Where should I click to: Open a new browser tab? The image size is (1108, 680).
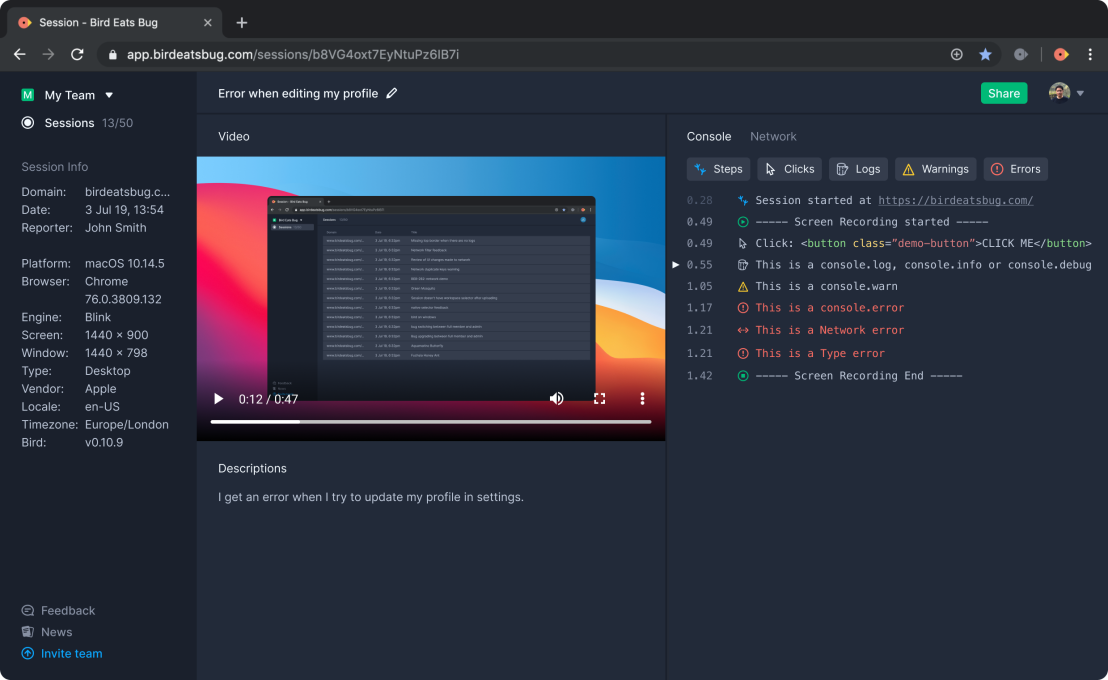click(242, 23)
